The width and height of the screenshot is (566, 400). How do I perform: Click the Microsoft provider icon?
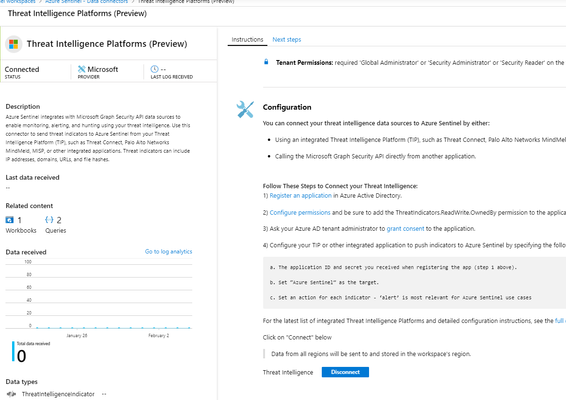tap(82, 69)
